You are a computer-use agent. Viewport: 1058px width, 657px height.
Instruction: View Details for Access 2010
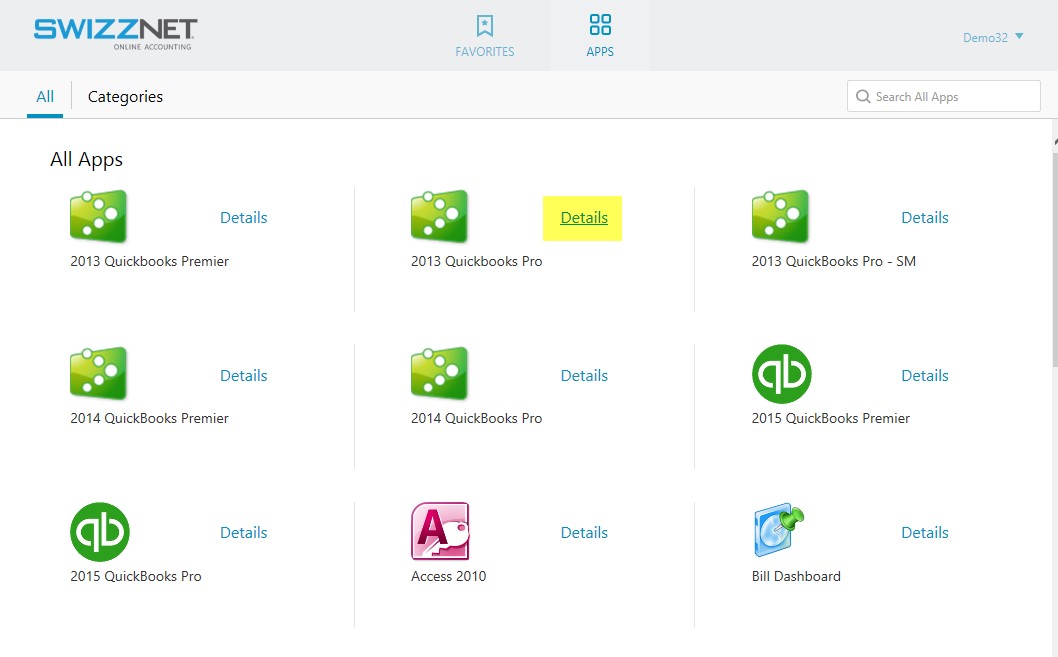click(x=584, y=533)
